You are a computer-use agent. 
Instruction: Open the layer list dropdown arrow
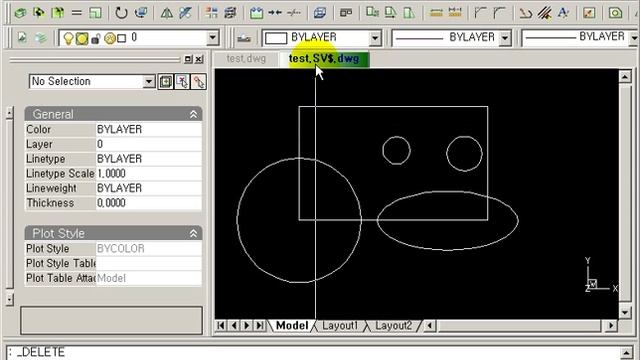212,38
